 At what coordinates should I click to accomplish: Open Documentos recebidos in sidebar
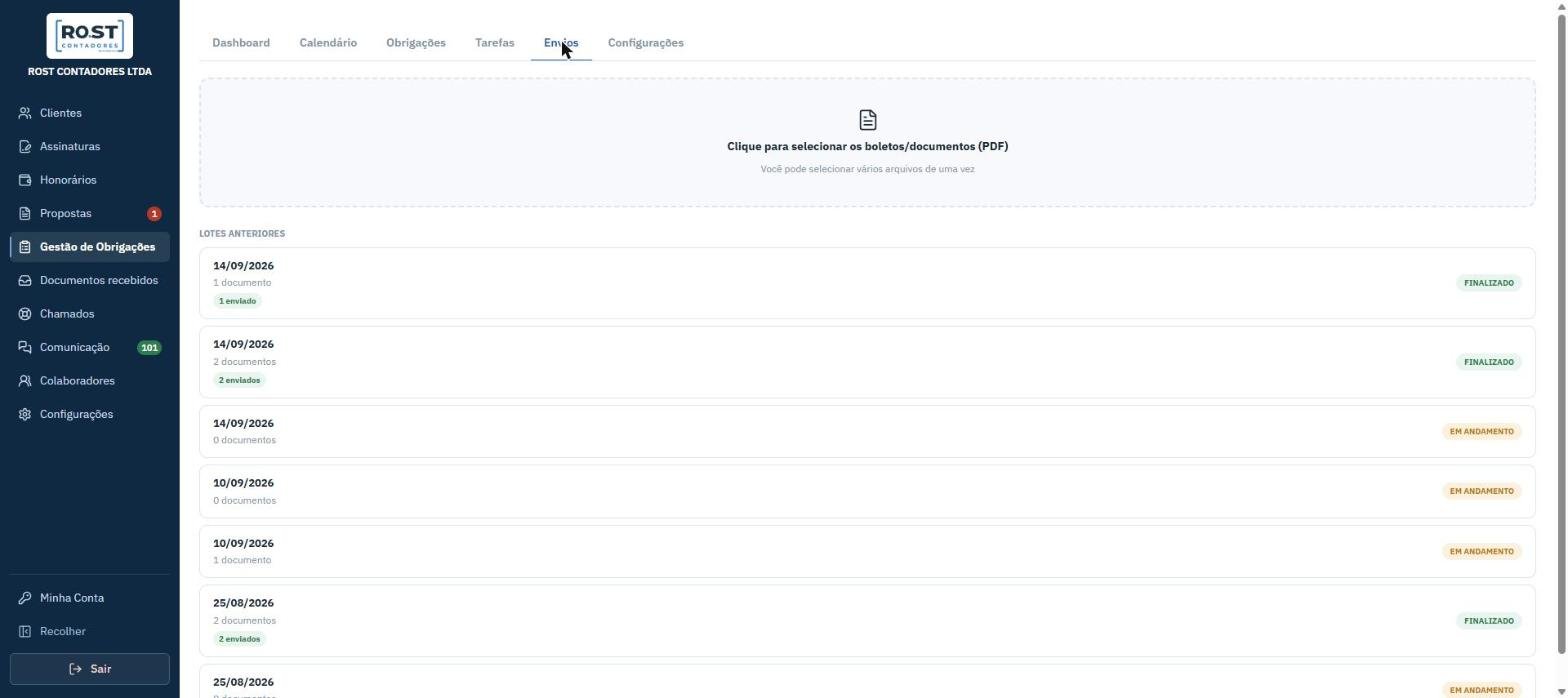(x=90, y=281)
